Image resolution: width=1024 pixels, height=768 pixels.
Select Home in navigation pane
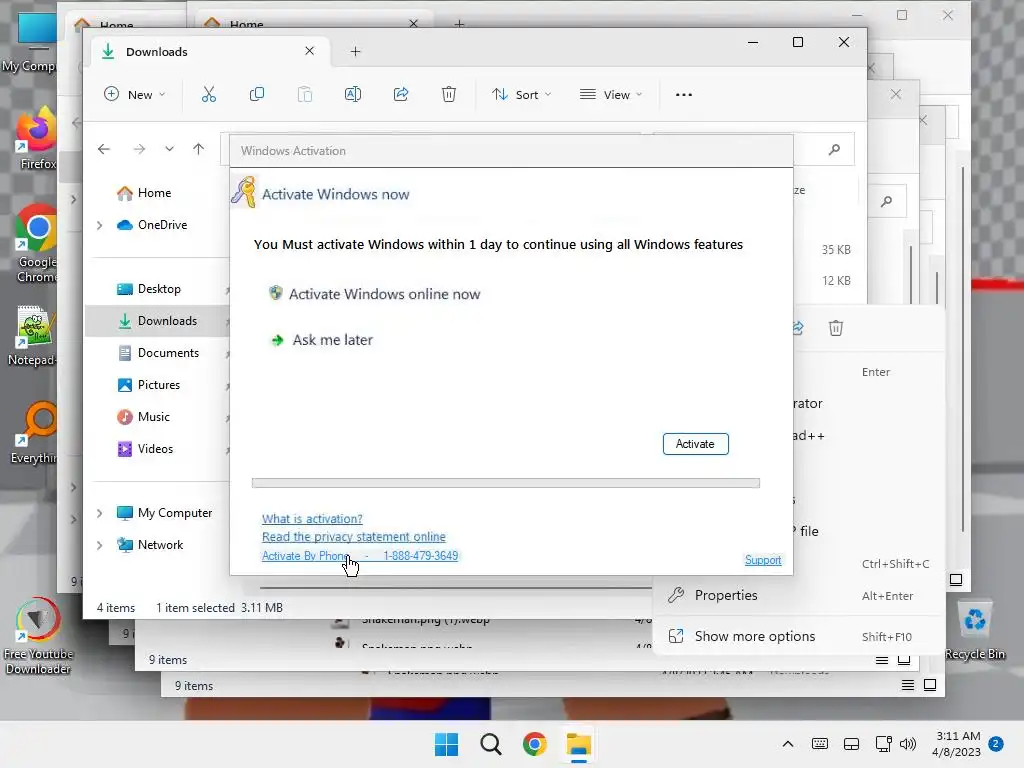[155, 193]
